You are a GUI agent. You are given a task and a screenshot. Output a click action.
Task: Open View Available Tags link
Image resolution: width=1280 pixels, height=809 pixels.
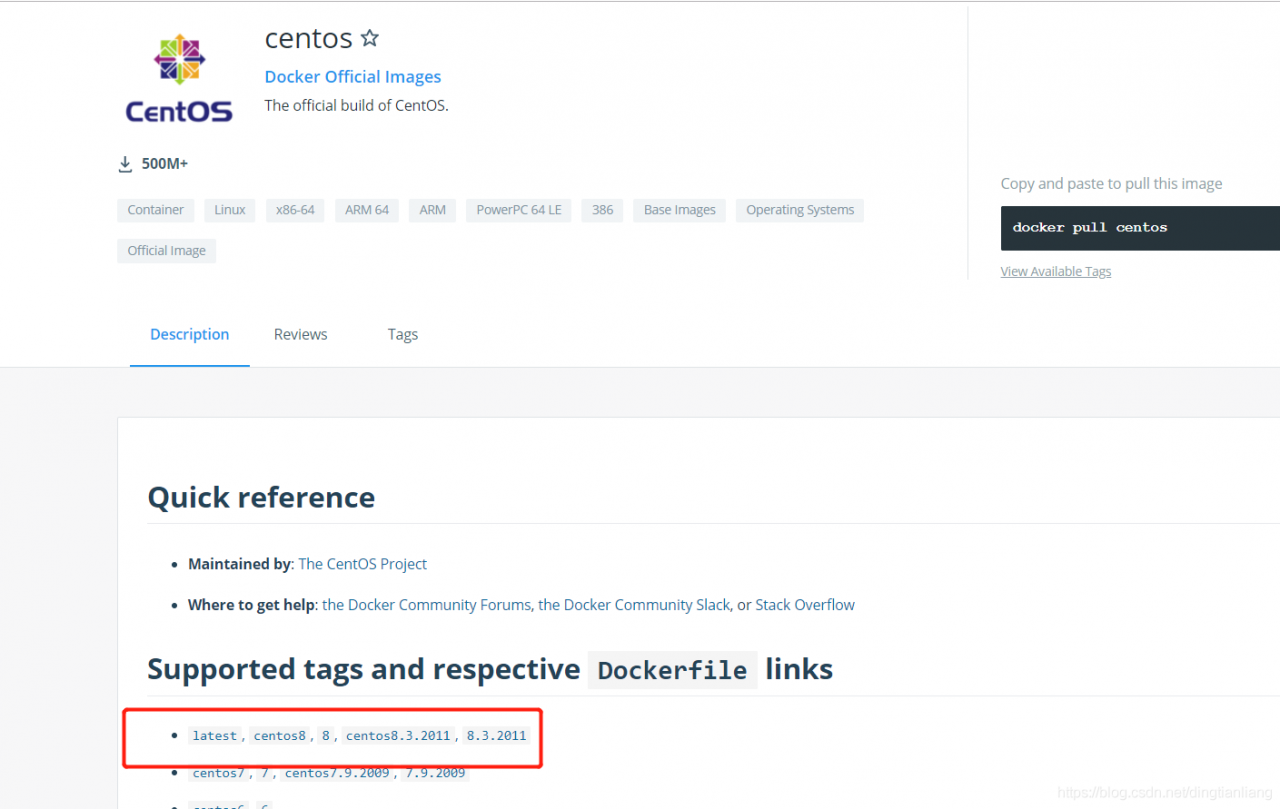click(x=1055, y=271)
